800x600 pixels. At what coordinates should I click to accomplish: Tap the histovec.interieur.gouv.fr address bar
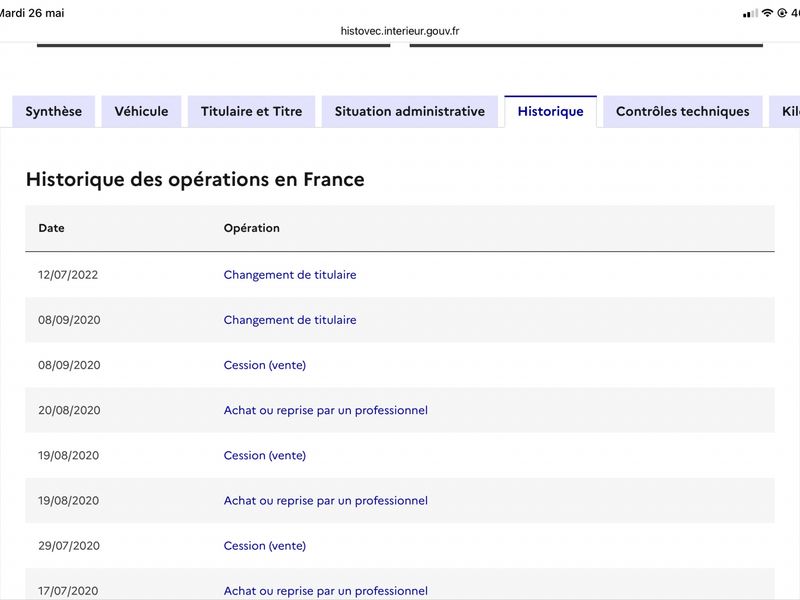point(400,31)
